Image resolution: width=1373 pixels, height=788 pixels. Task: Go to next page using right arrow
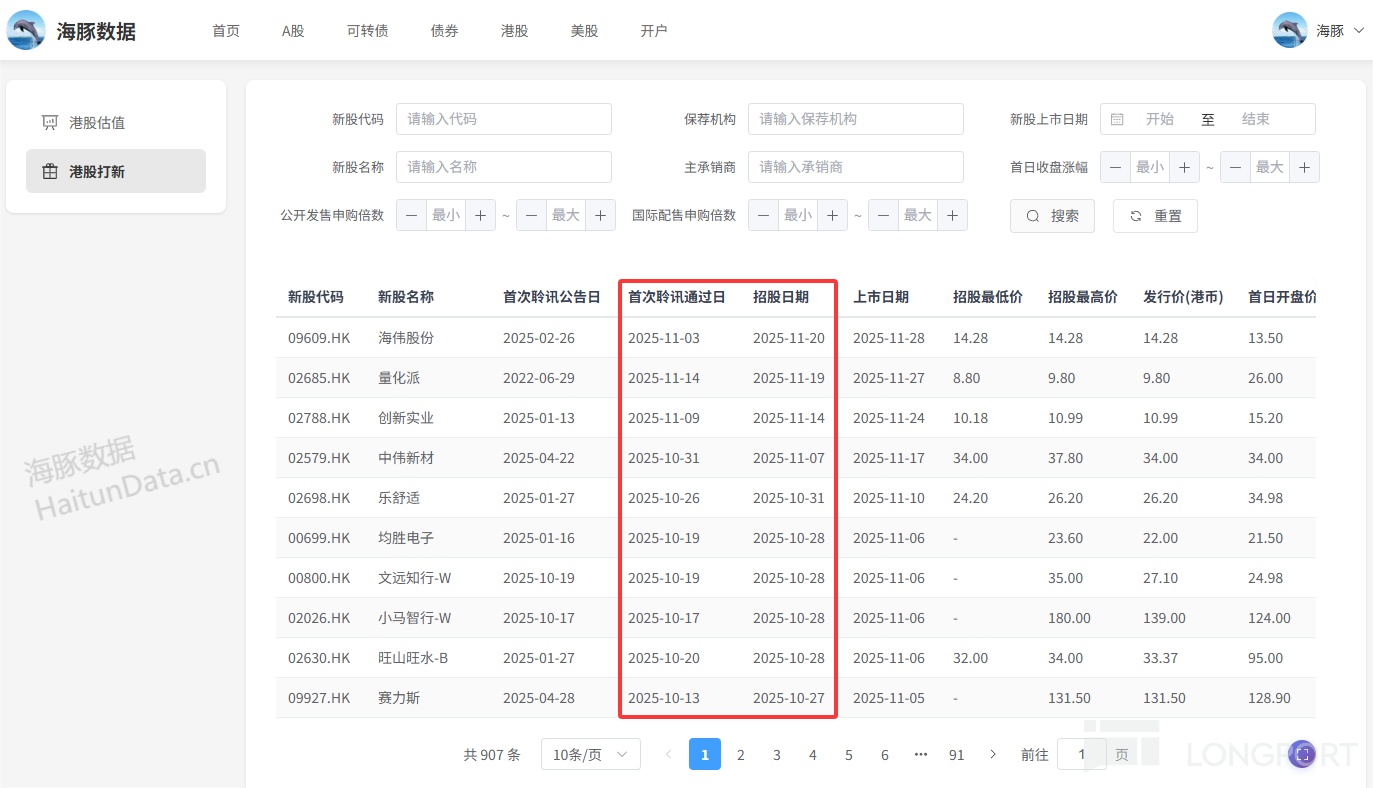click(x=992, y=755)
